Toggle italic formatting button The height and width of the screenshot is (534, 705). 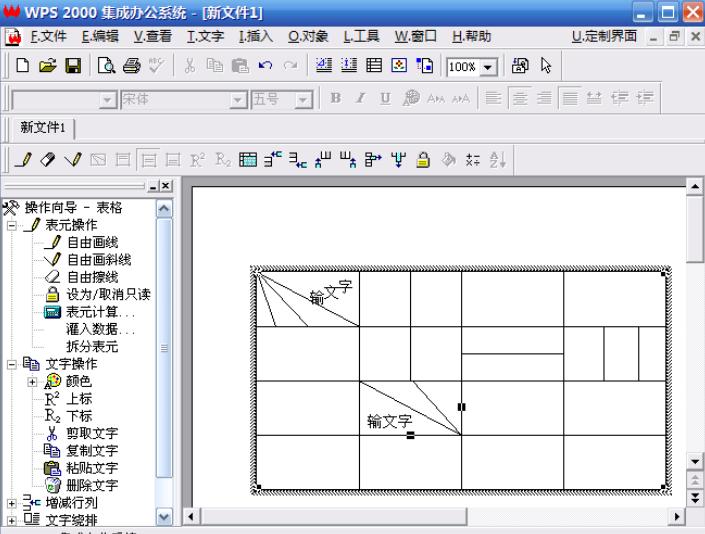(360, 98)
